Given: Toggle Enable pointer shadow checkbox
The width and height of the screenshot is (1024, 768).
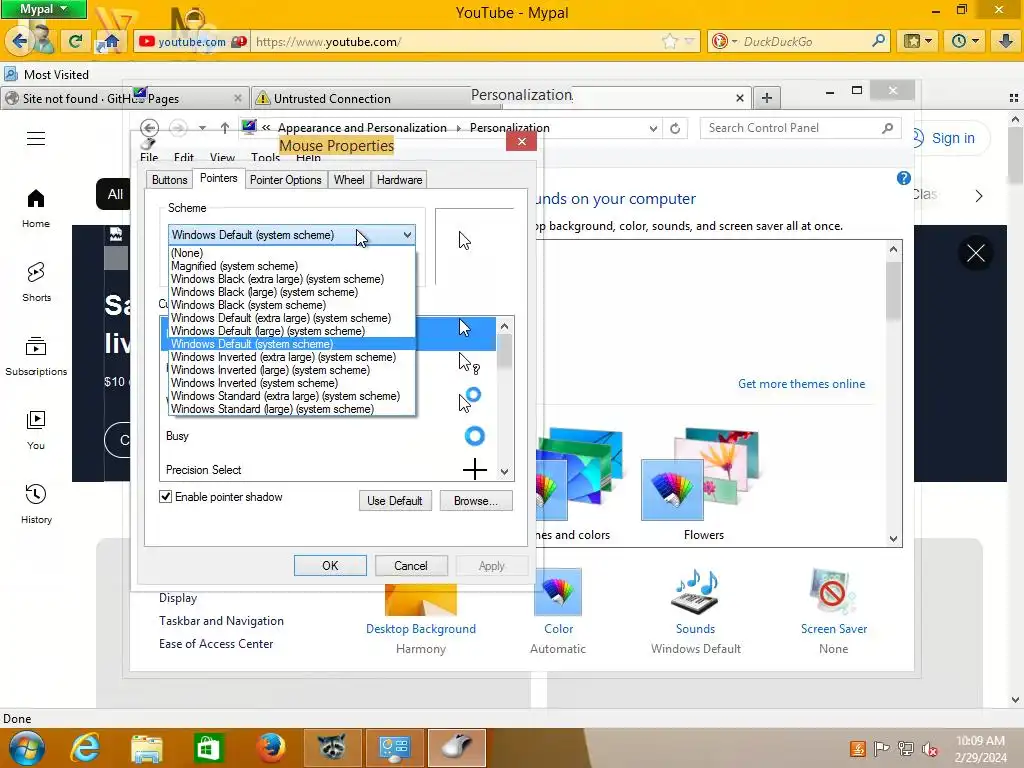Looking at the screenshot, I should pyautogui.click(x=166, y=497).
